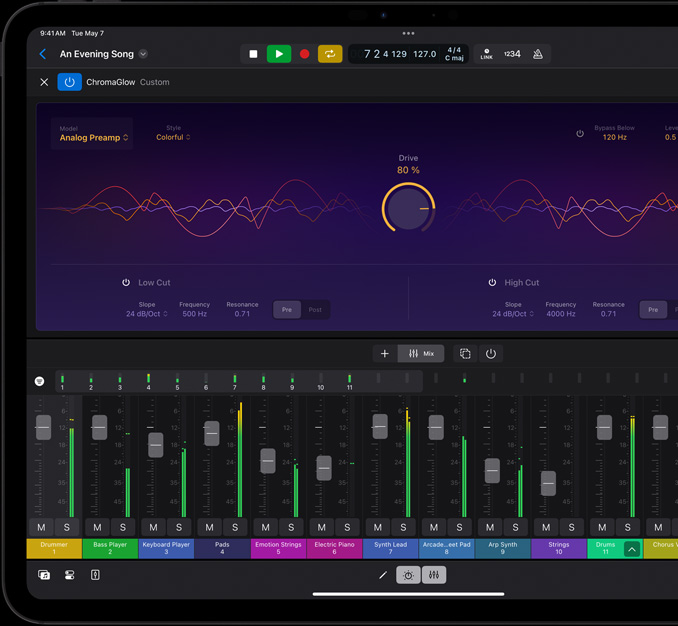The width and height of the screenshot is (678, 626).
Task: Toggle the ChromaGlow blue power button
Action: click(69, 82)
